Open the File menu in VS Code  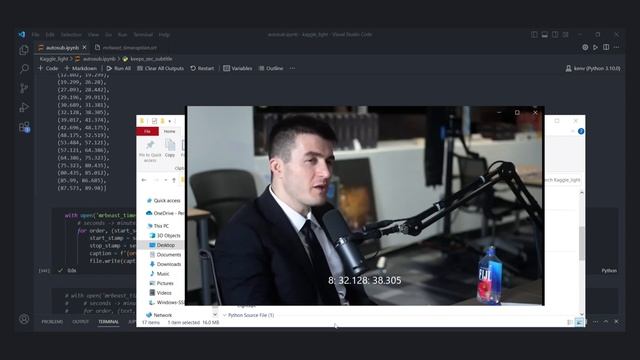[x=36, y=35]
